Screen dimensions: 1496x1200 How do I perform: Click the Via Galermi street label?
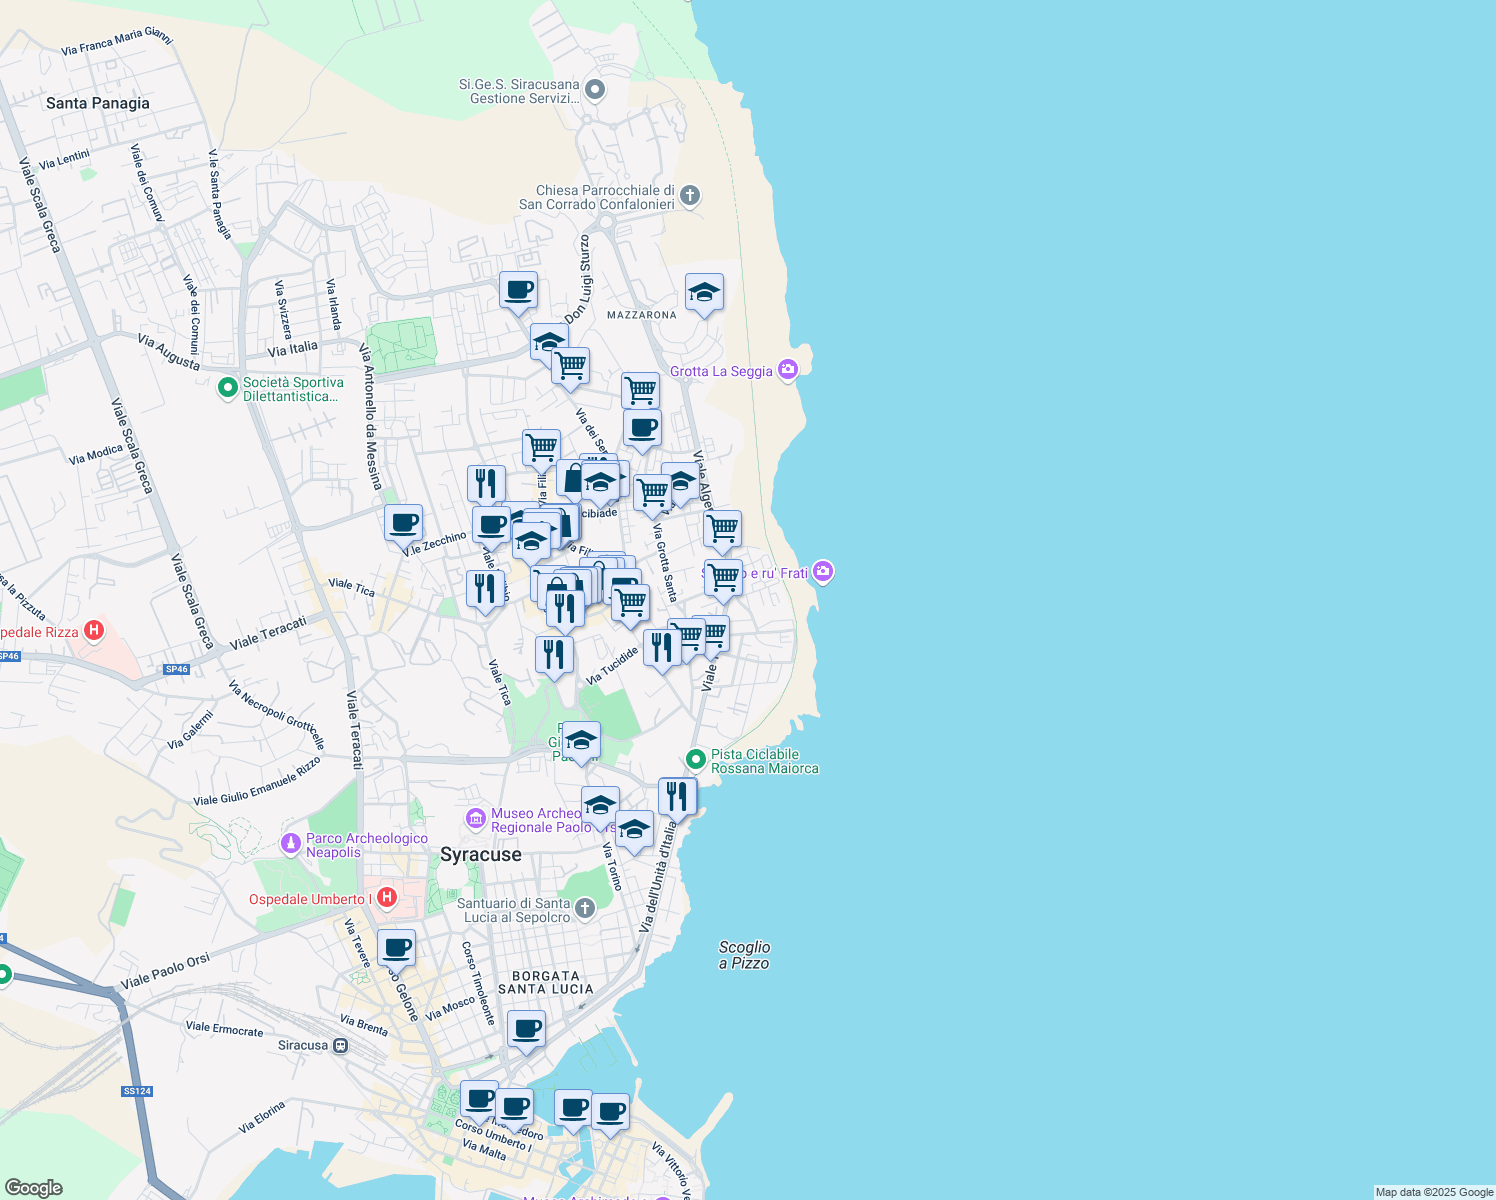pyautogui.click(x=191, y=730)
